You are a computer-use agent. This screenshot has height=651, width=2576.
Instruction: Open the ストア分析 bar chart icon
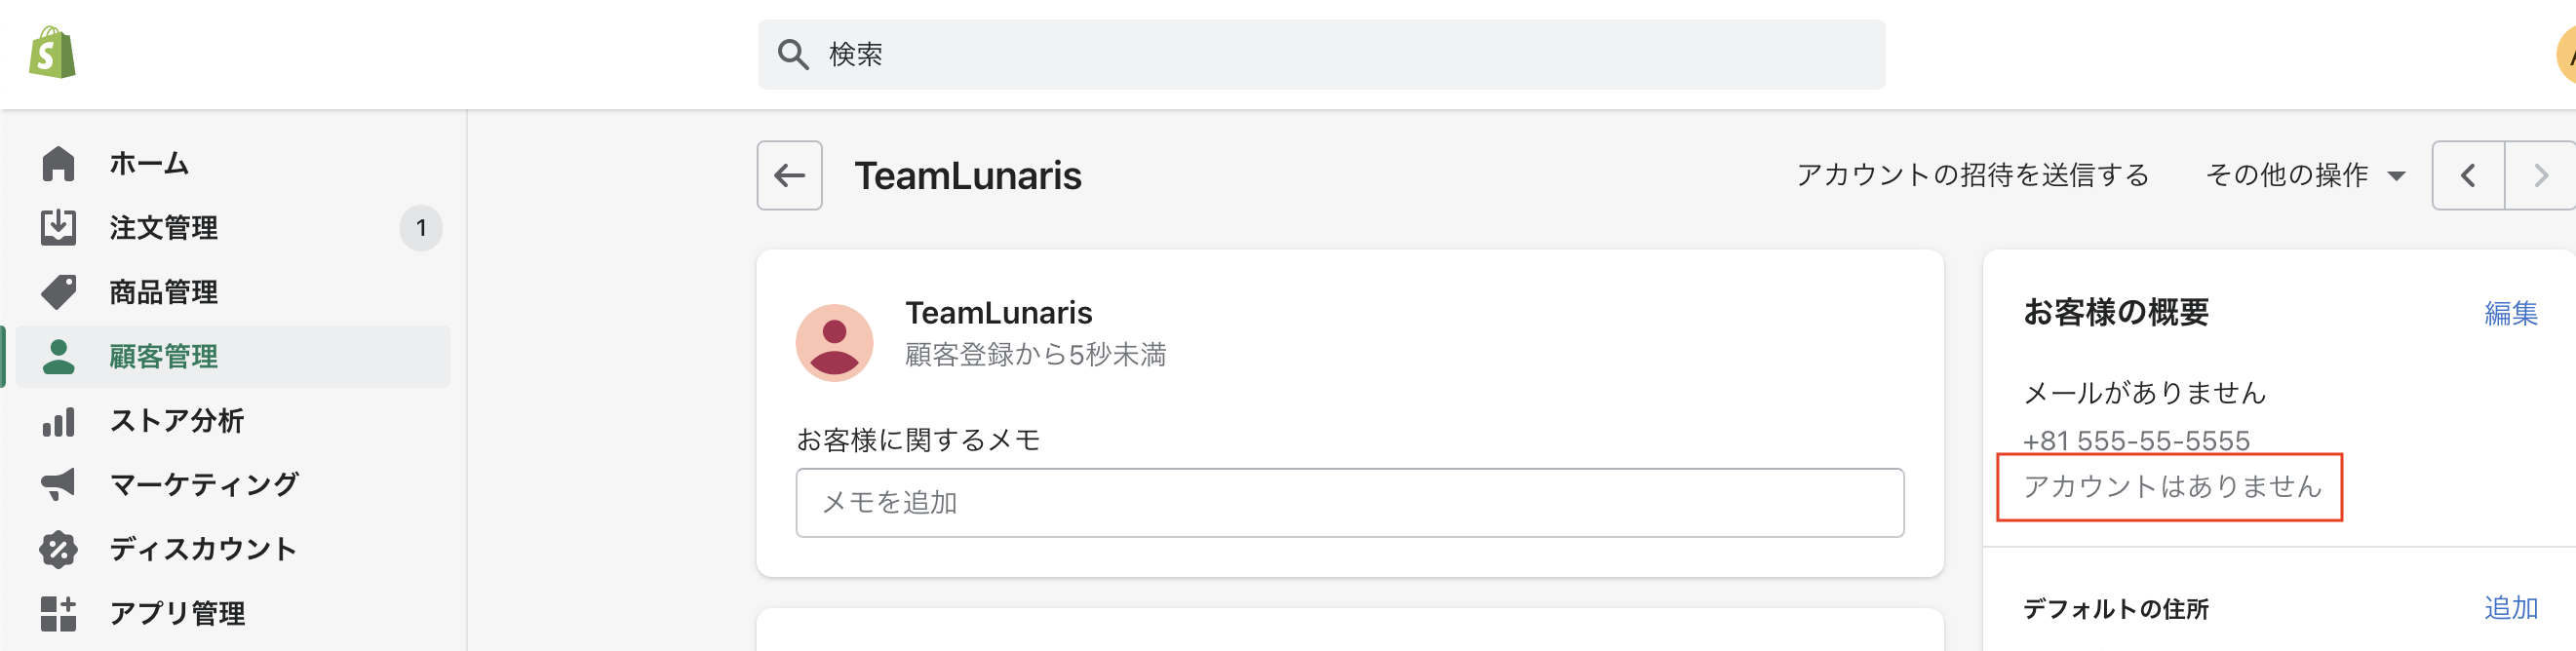(x=58, y=421)
